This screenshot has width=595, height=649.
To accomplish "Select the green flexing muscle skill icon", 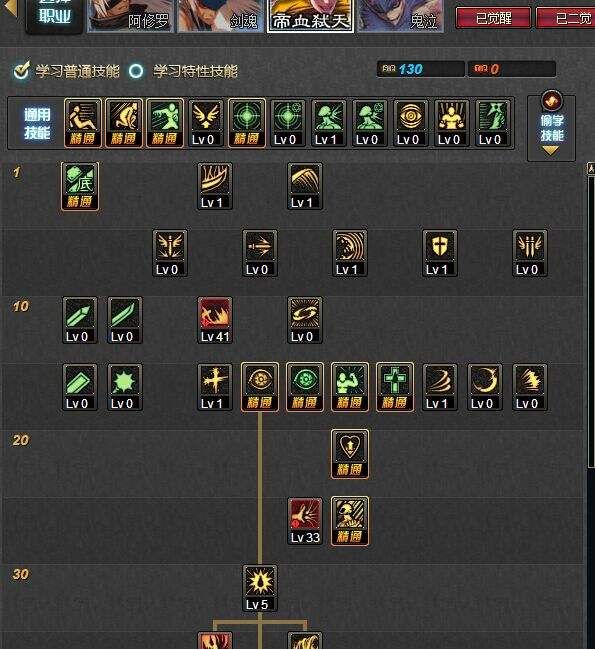I will (350, 387).
